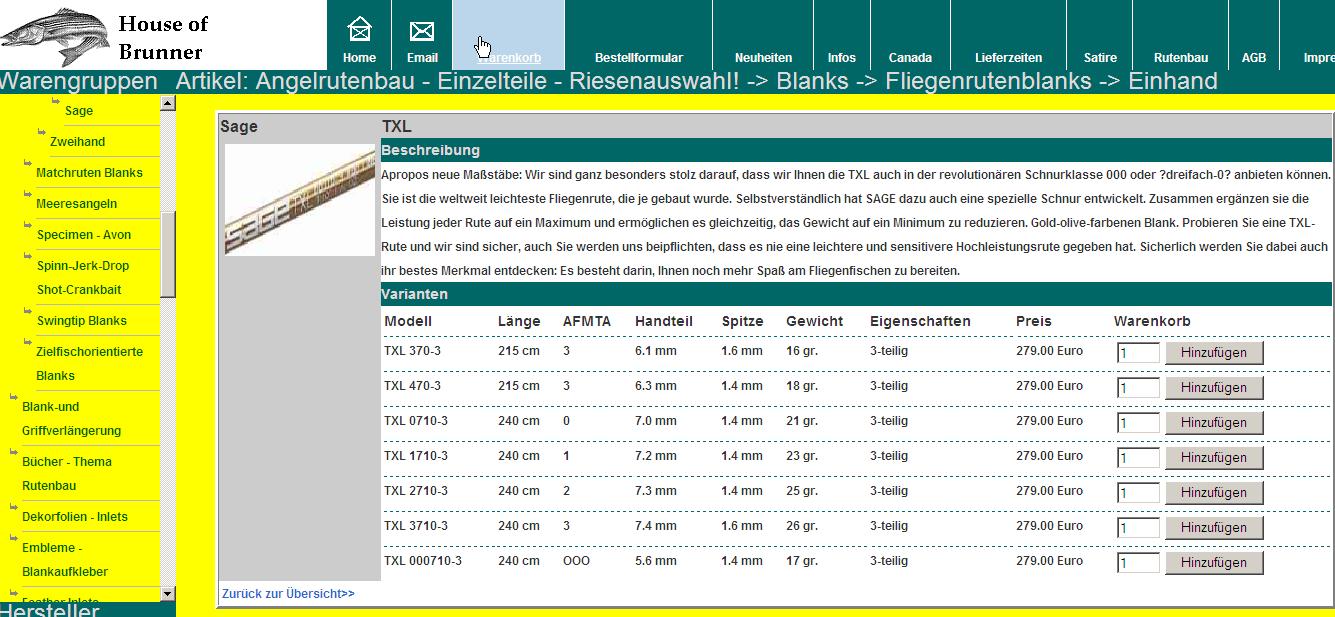Add TXL 3710-3 to cart with Hinzufügen

click(x=1214, y=528)
